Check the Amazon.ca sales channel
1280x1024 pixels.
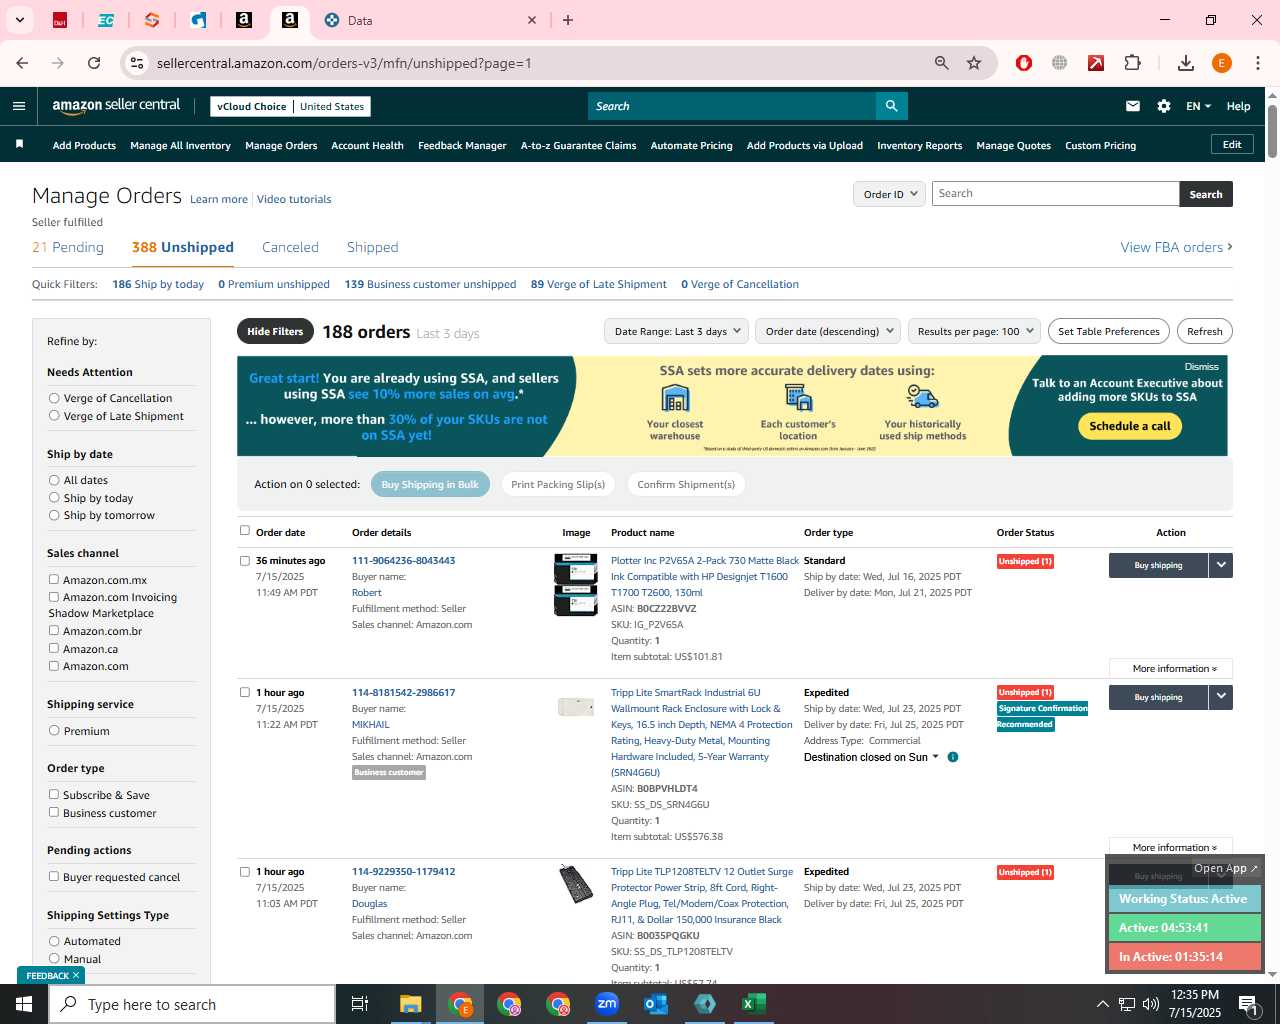54,648
